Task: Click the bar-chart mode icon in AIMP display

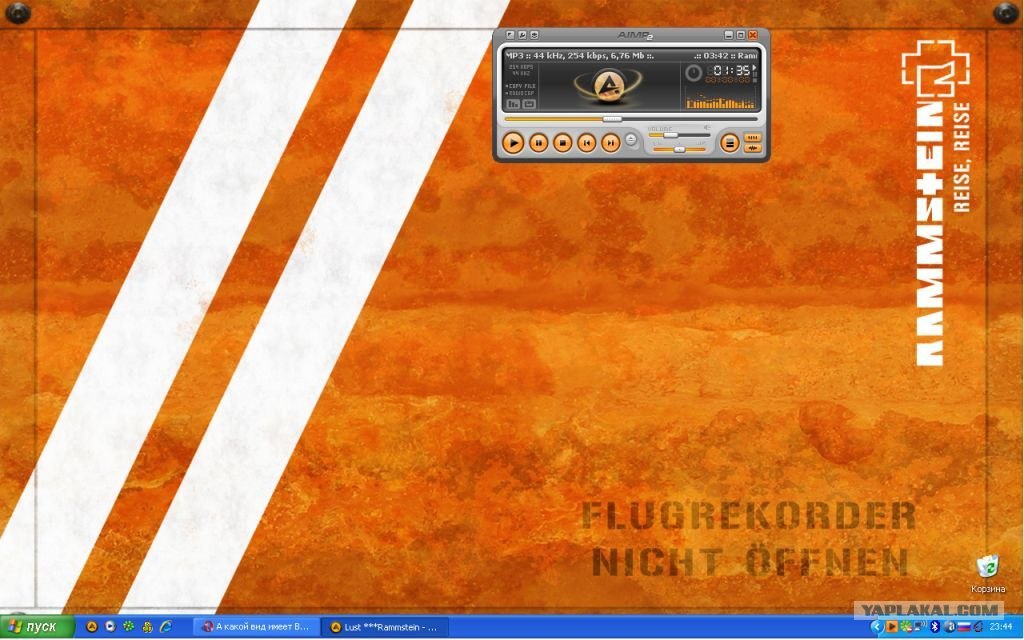Action: coord(513,104)
